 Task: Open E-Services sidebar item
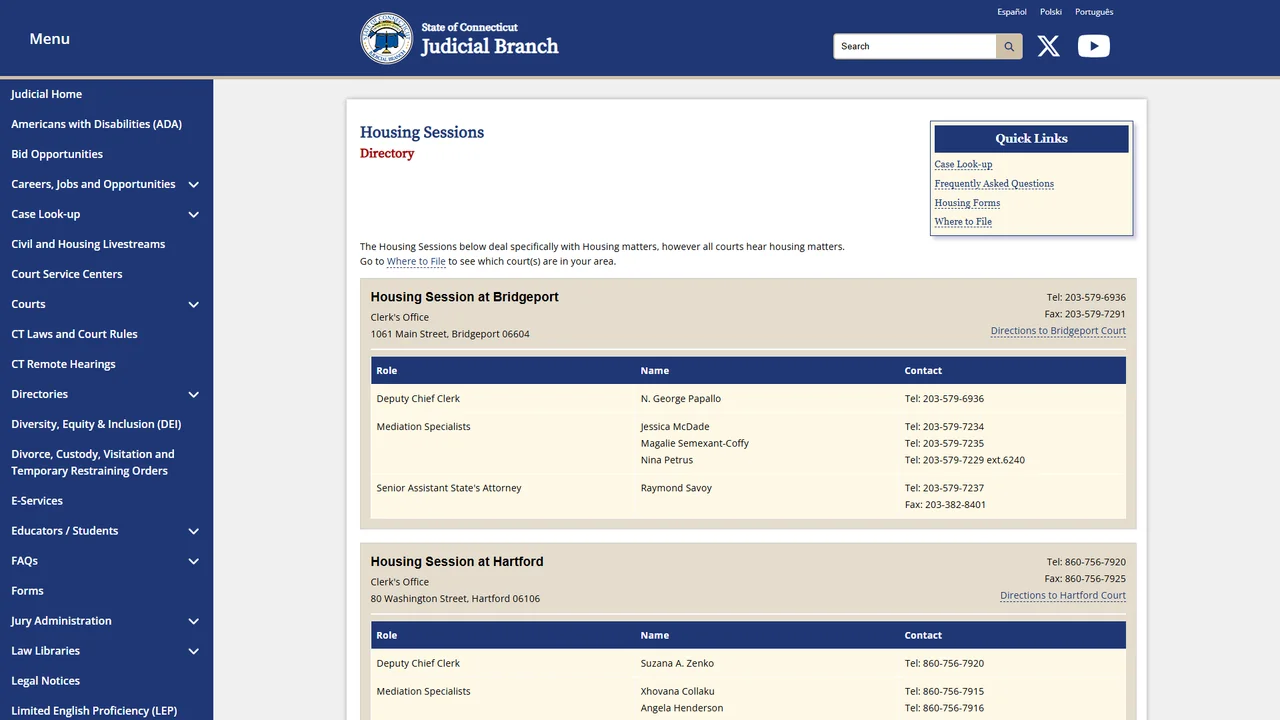(37, 501)
